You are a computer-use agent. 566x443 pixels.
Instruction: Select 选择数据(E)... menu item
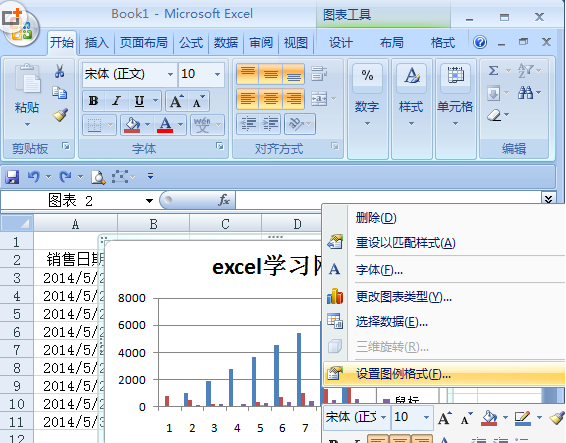444,321
